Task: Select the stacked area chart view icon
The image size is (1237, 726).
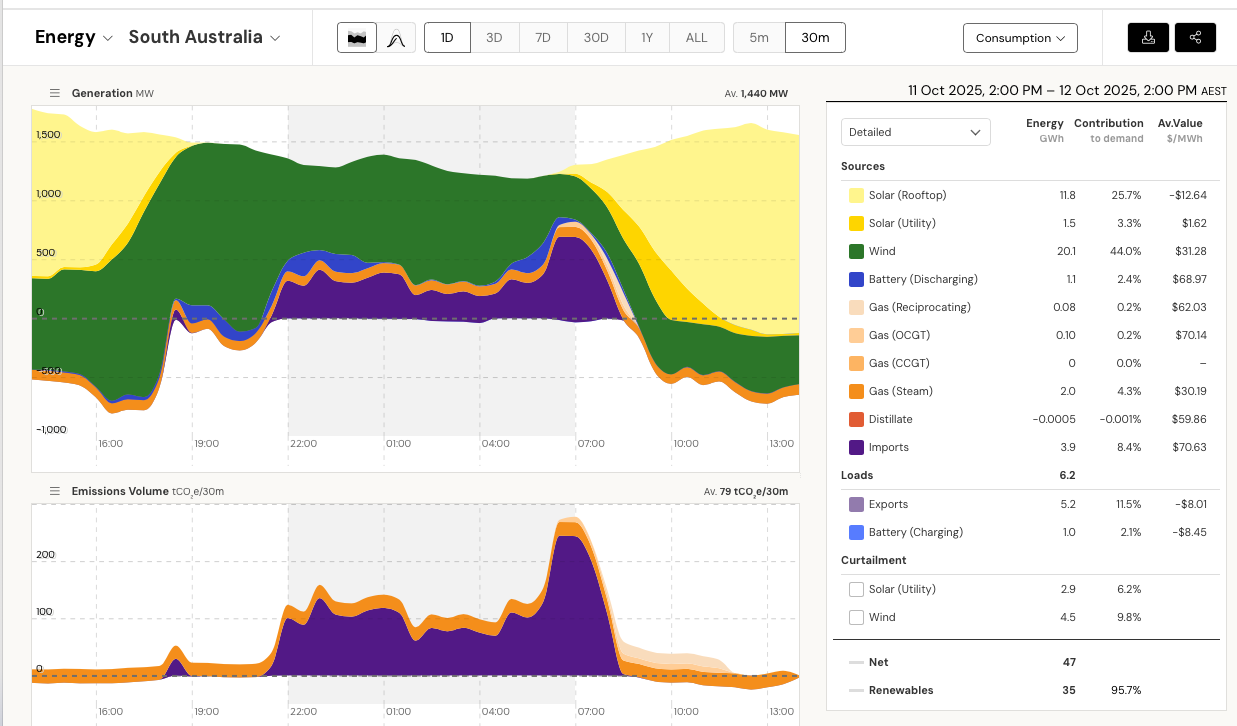Action: (x=355, y=38)
